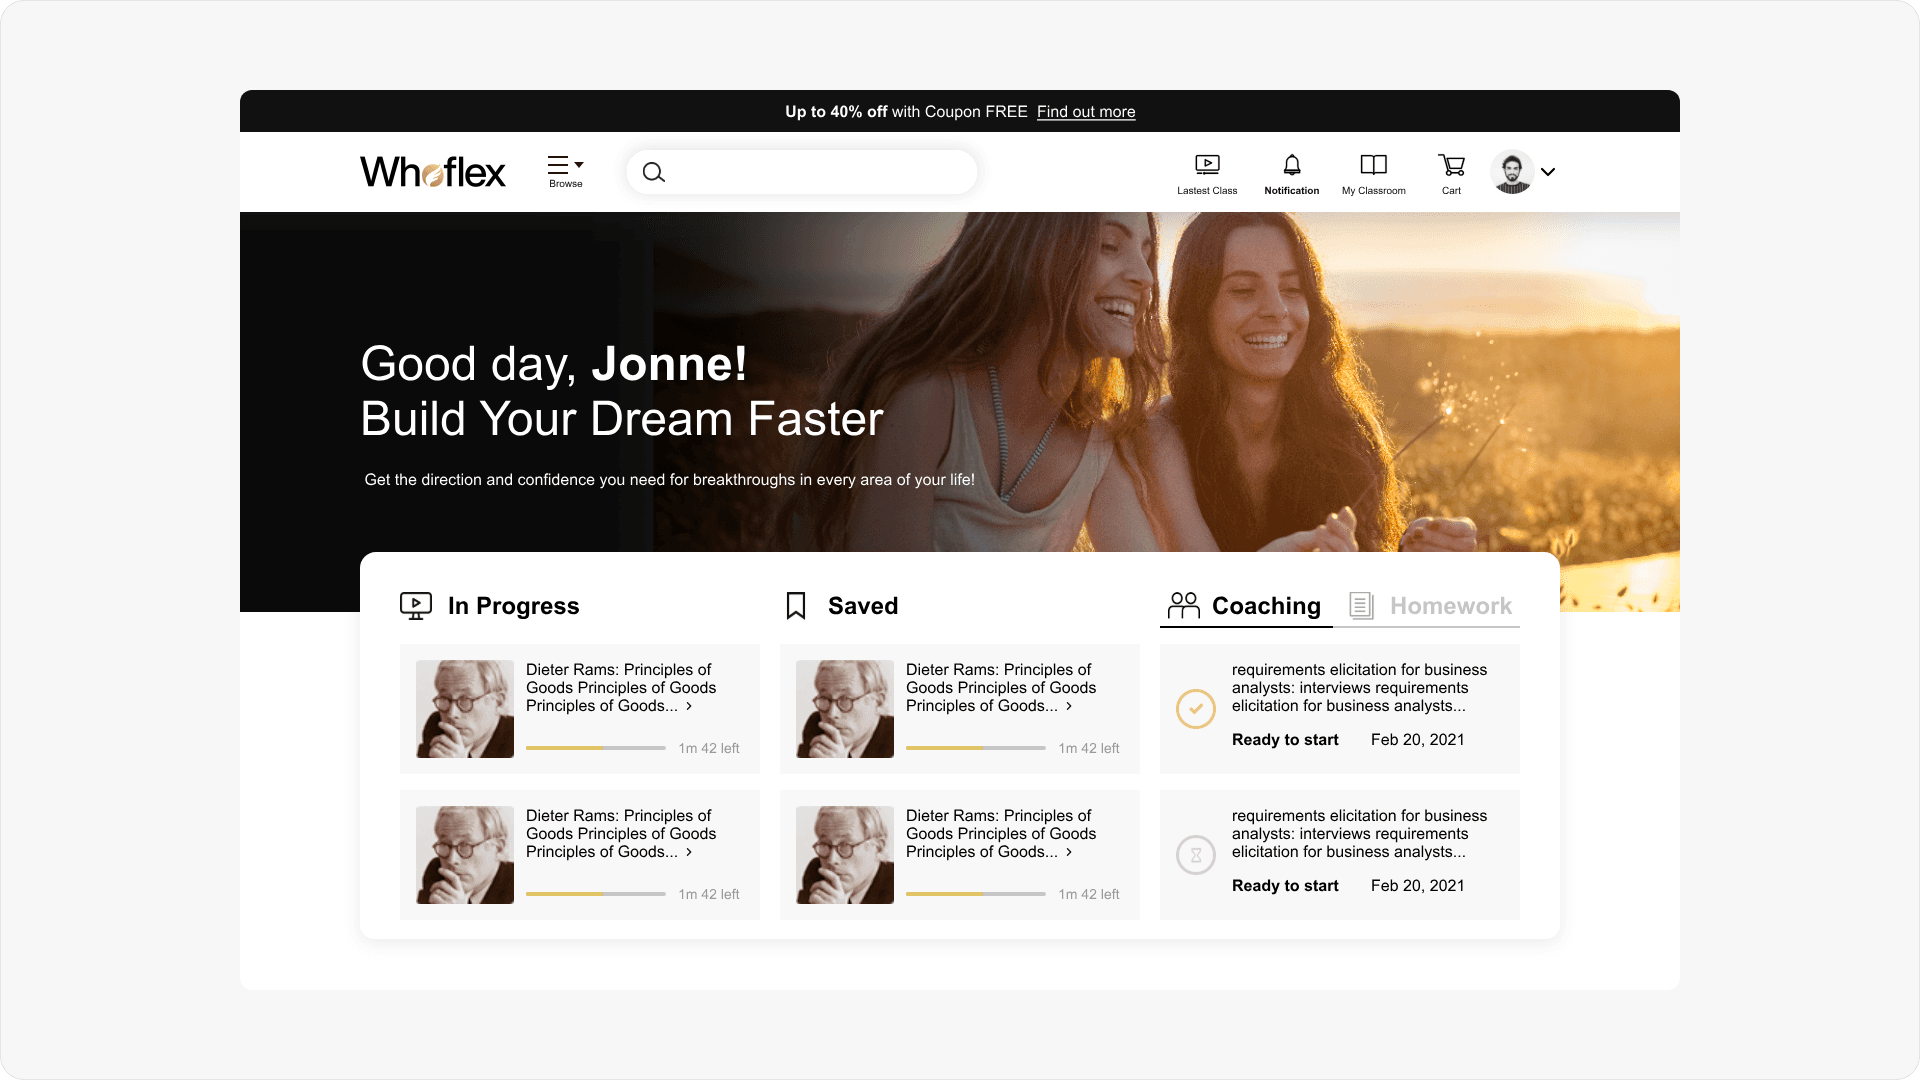Click first In Progress course progress bar
Image resolution: width=1920 pixels, height=1080 pixels.
pos(596,748)
